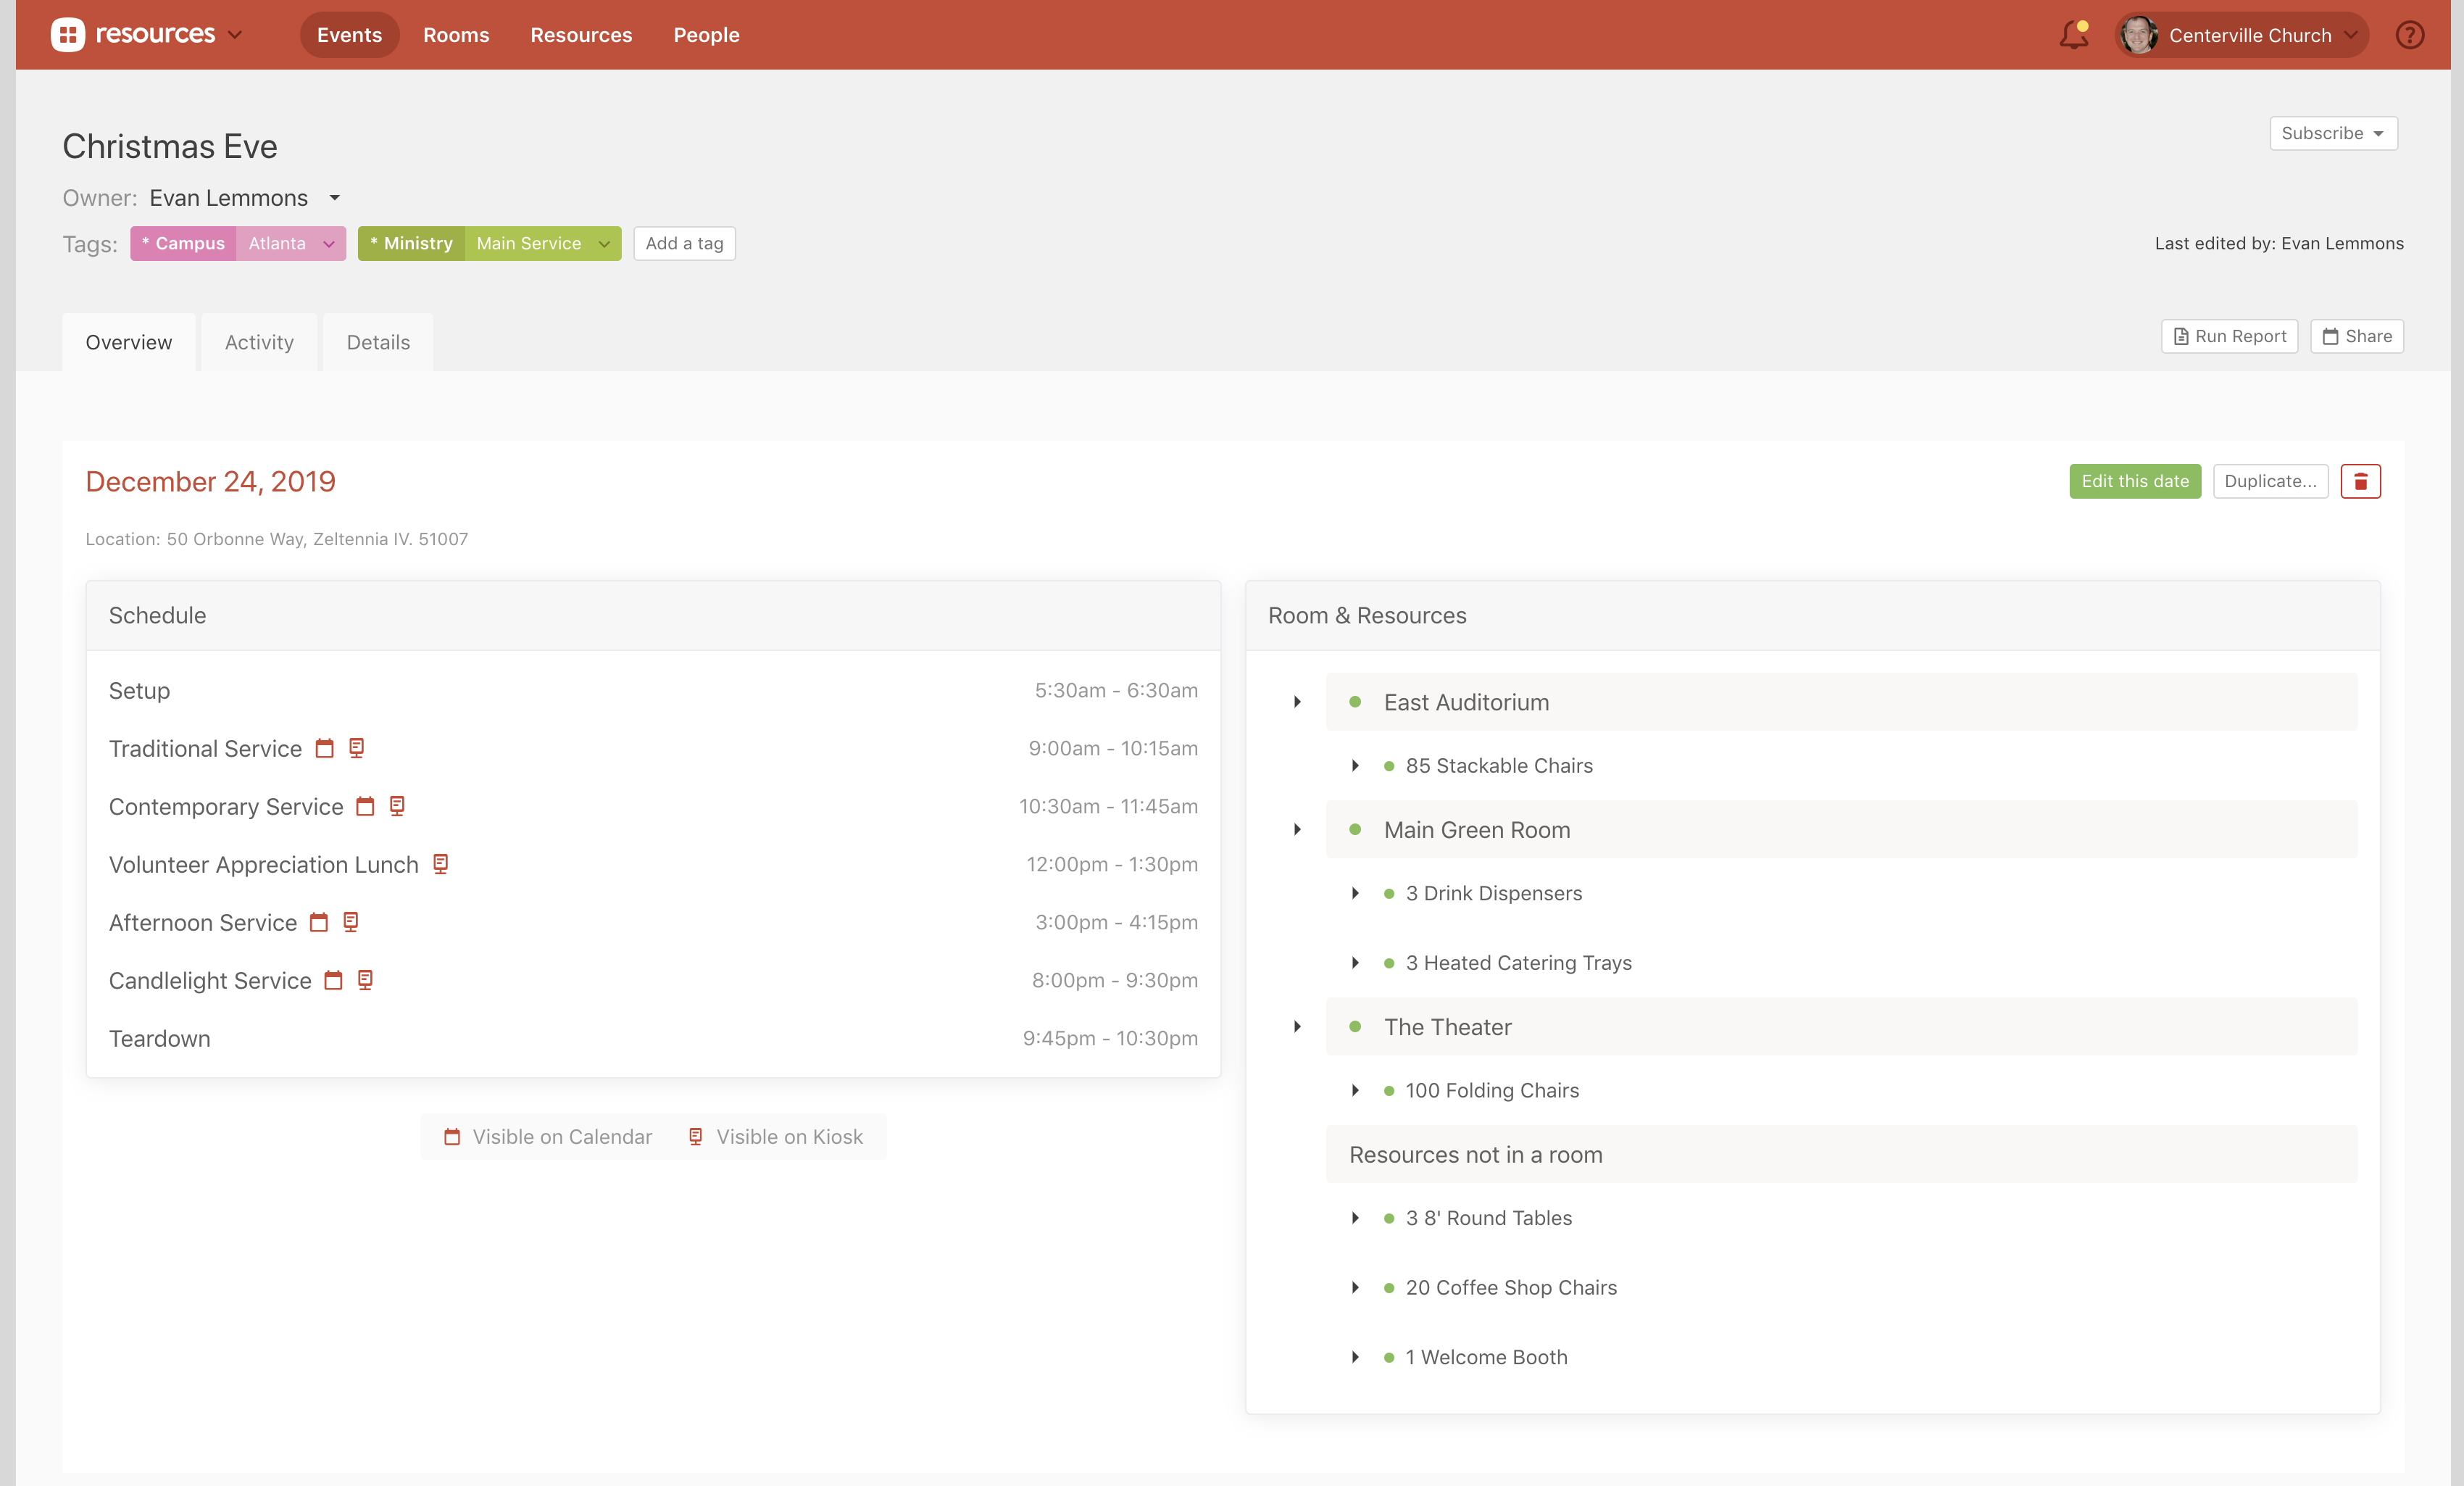The width and height of the screenshot is (2464, 1486).
Task: Open the help question mark icon
Action: click(x=2410, y=35)
